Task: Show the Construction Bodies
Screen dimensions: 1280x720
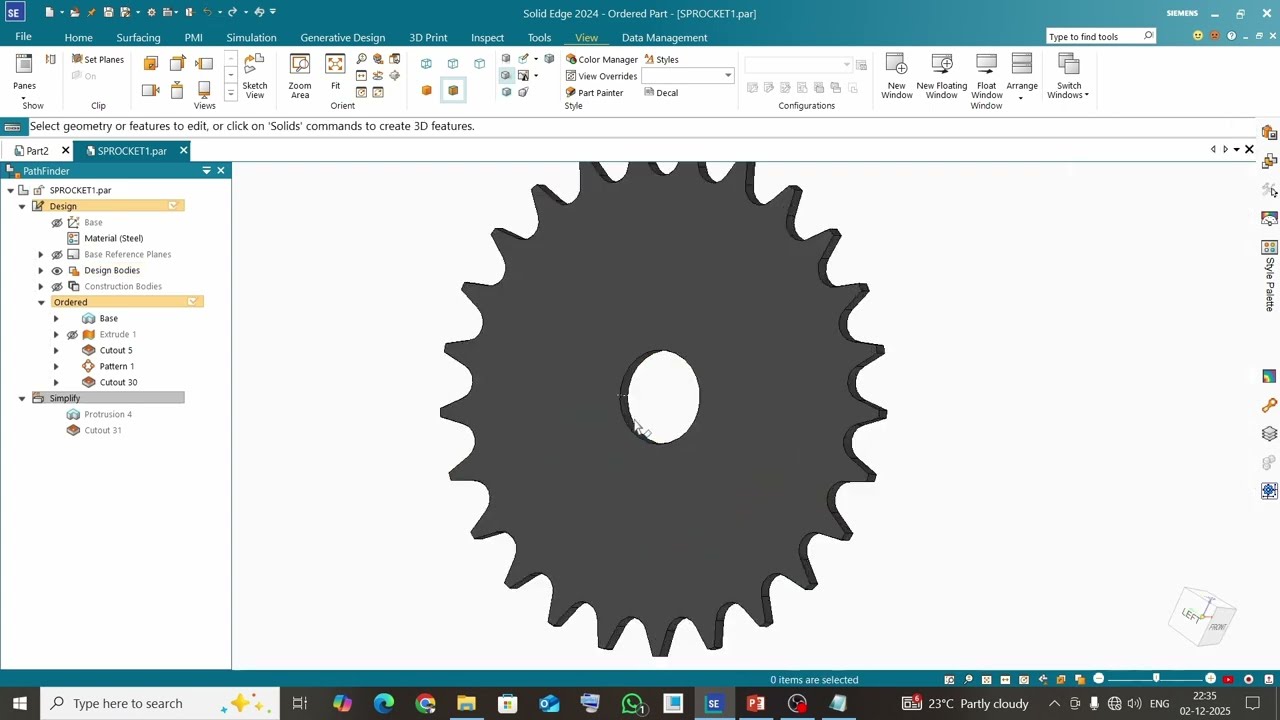Action: point(57,286)
